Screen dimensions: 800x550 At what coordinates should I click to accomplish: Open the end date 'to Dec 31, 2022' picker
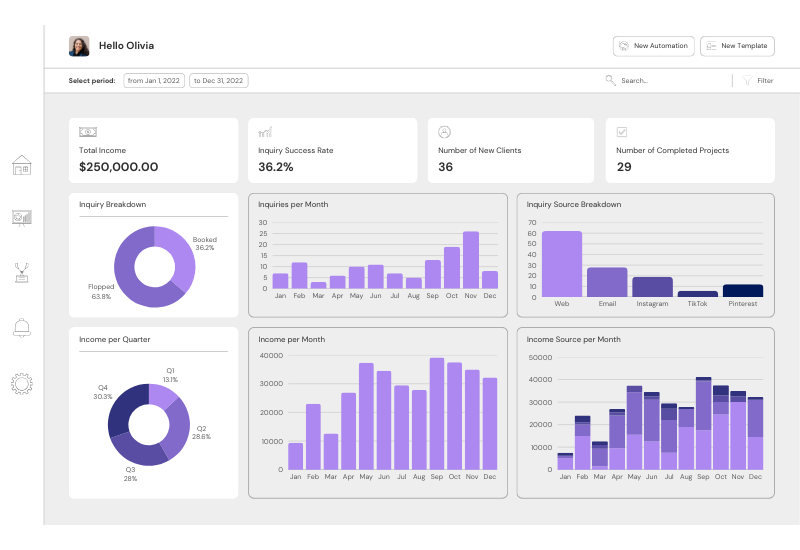click(219, 80)
